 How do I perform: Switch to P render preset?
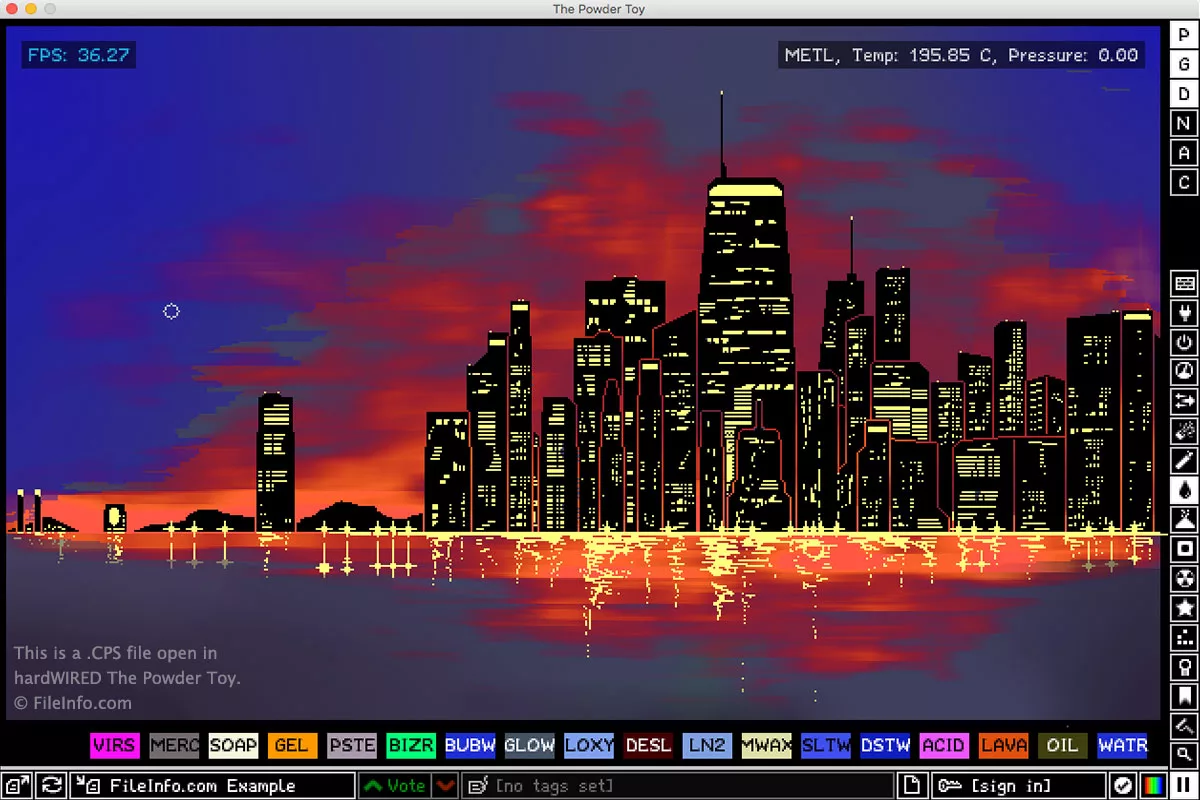1185,33
